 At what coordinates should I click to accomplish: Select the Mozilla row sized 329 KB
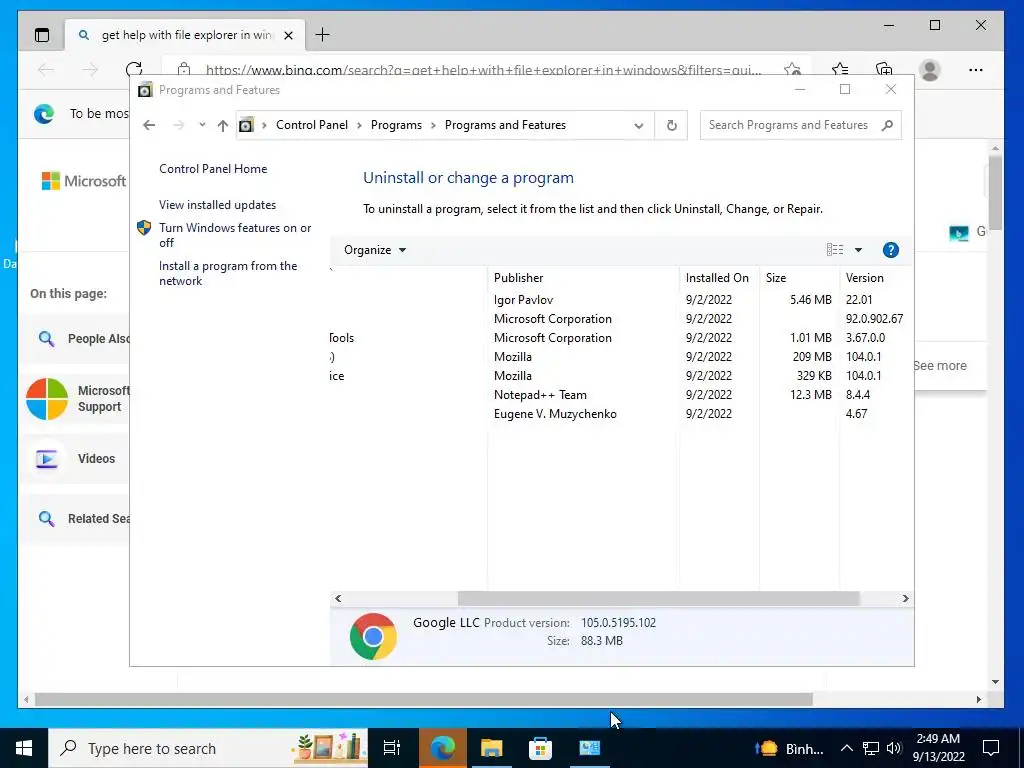(x=622, y=376)
